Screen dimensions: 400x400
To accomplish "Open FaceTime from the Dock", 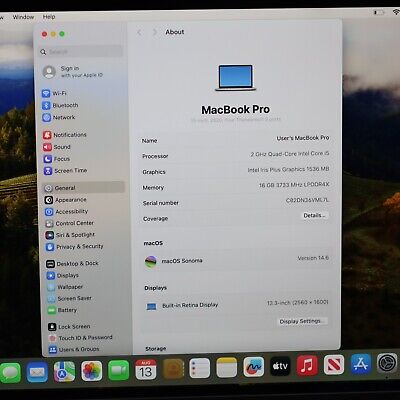I will click(118, 370).
